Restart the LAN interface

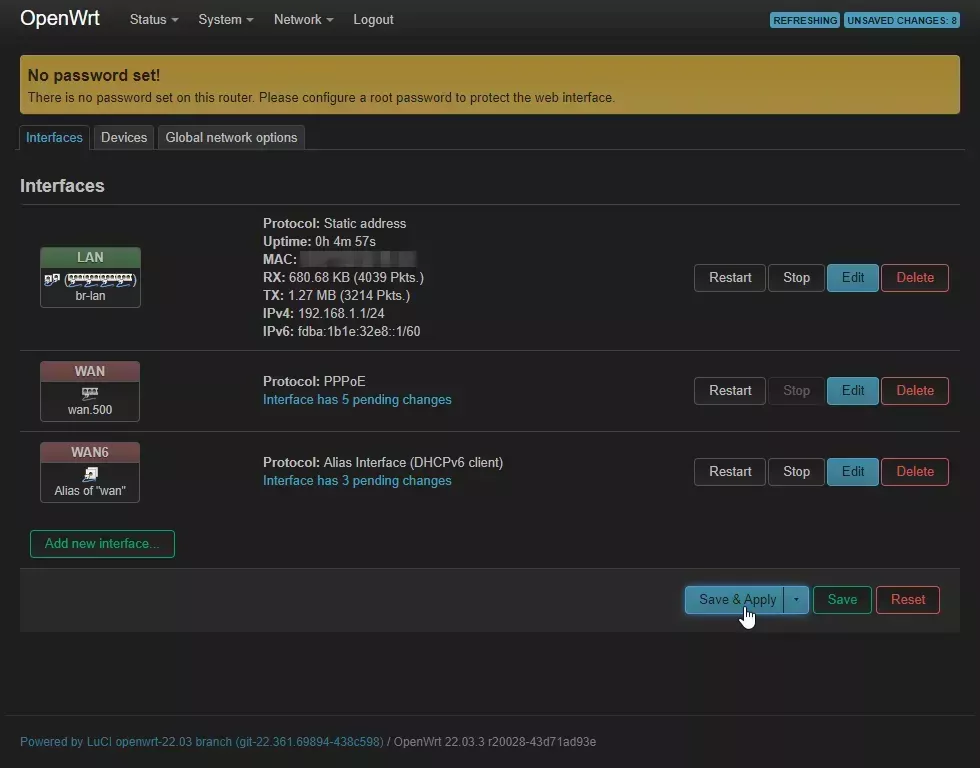tap(730, 277)
